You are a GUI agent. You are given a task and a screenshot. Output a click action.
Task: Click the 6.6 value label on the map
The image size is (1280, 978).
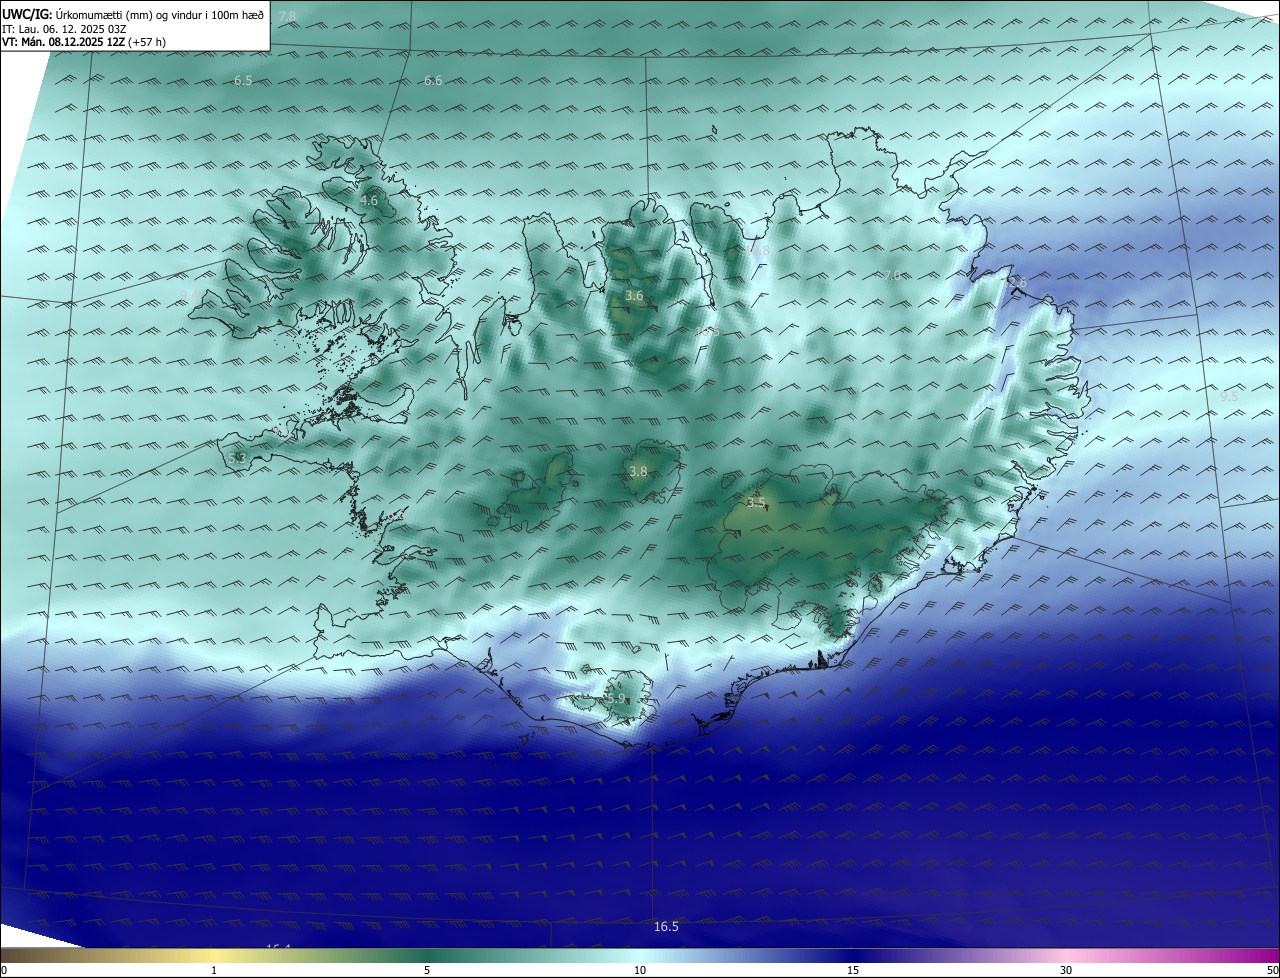point(433,80)
